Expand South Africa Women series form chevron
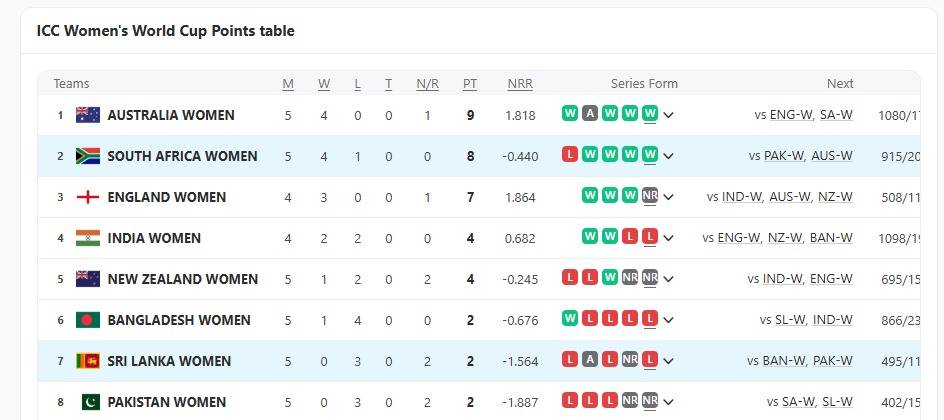Screen dimensions: 944x420 [669, 156]
